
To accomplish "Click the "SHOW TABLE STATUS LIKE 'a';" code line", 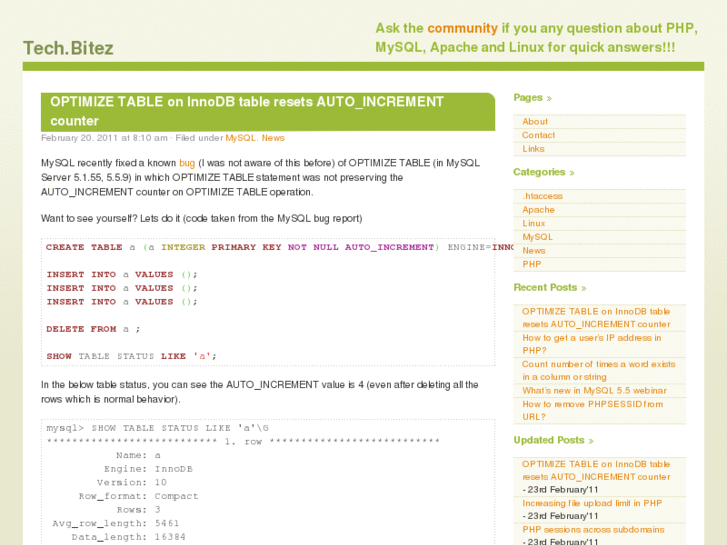I will point(131,356).
